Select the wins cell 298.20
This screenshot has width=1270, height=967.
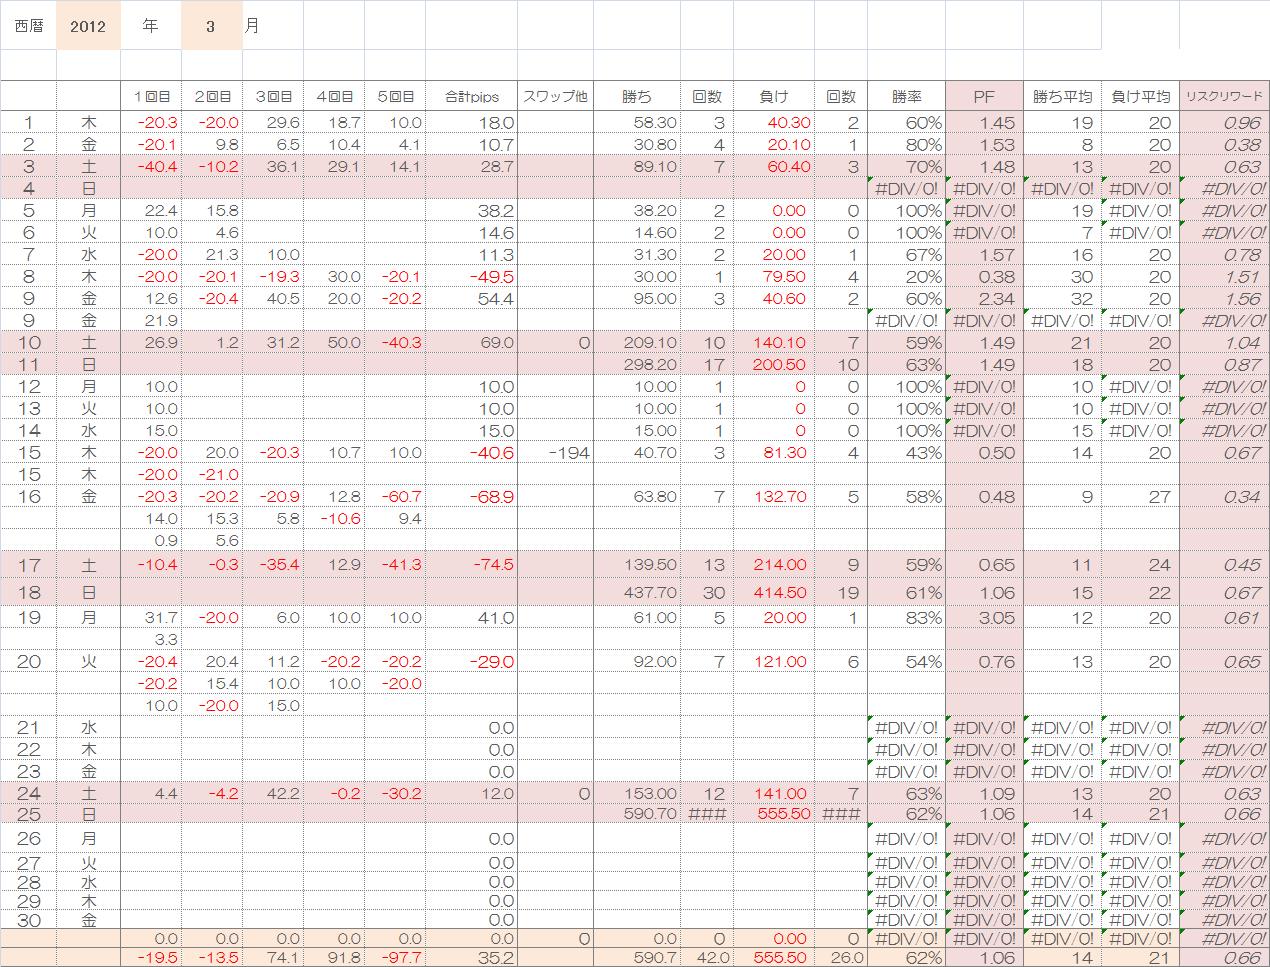tap(637, 364)
